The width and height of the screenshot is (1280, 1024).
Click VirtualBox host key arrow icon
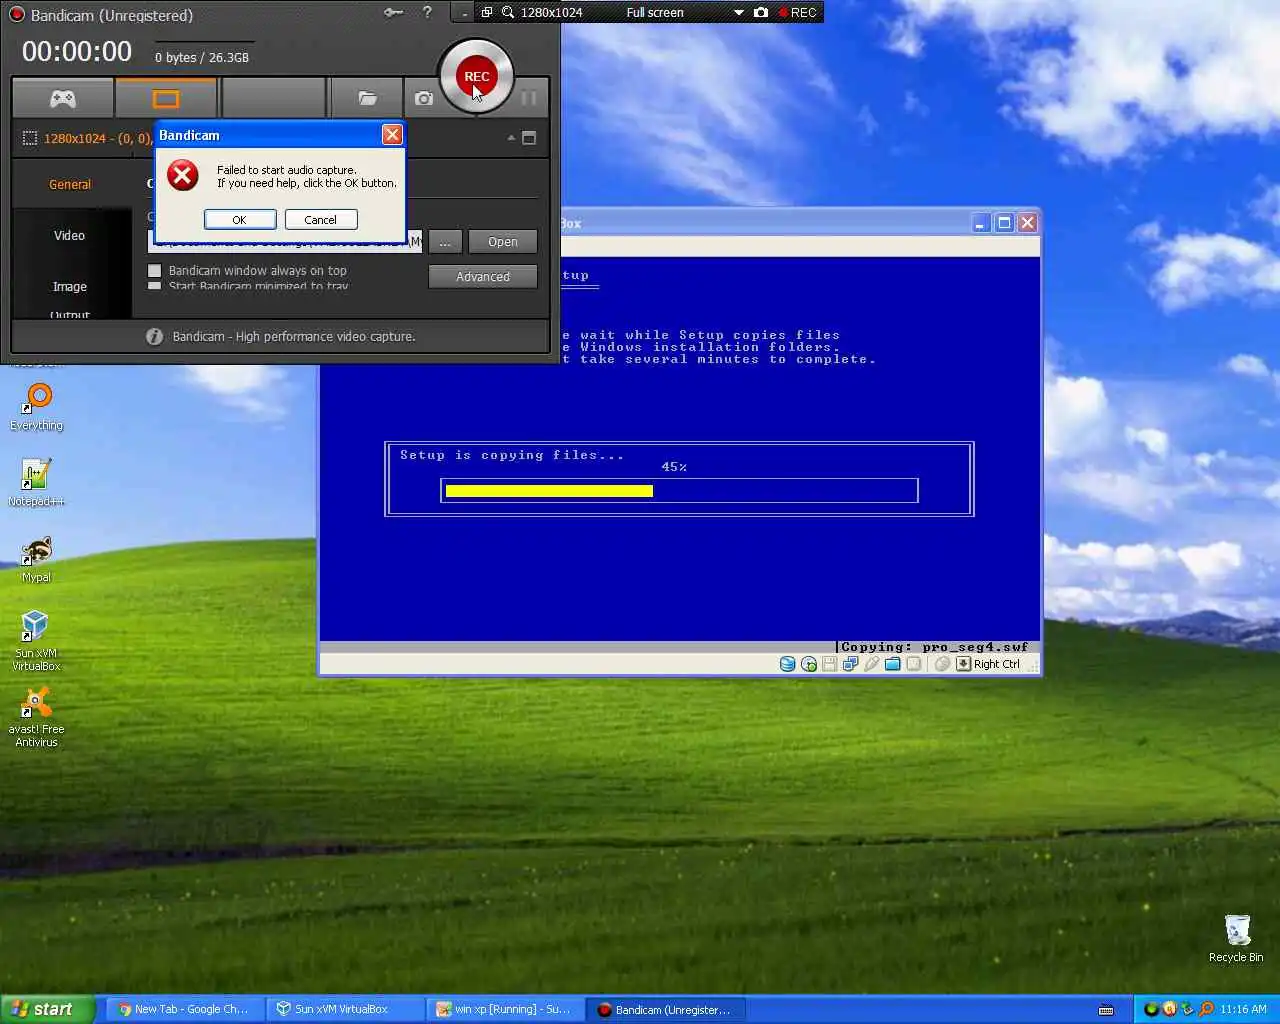tap(963, 664)
